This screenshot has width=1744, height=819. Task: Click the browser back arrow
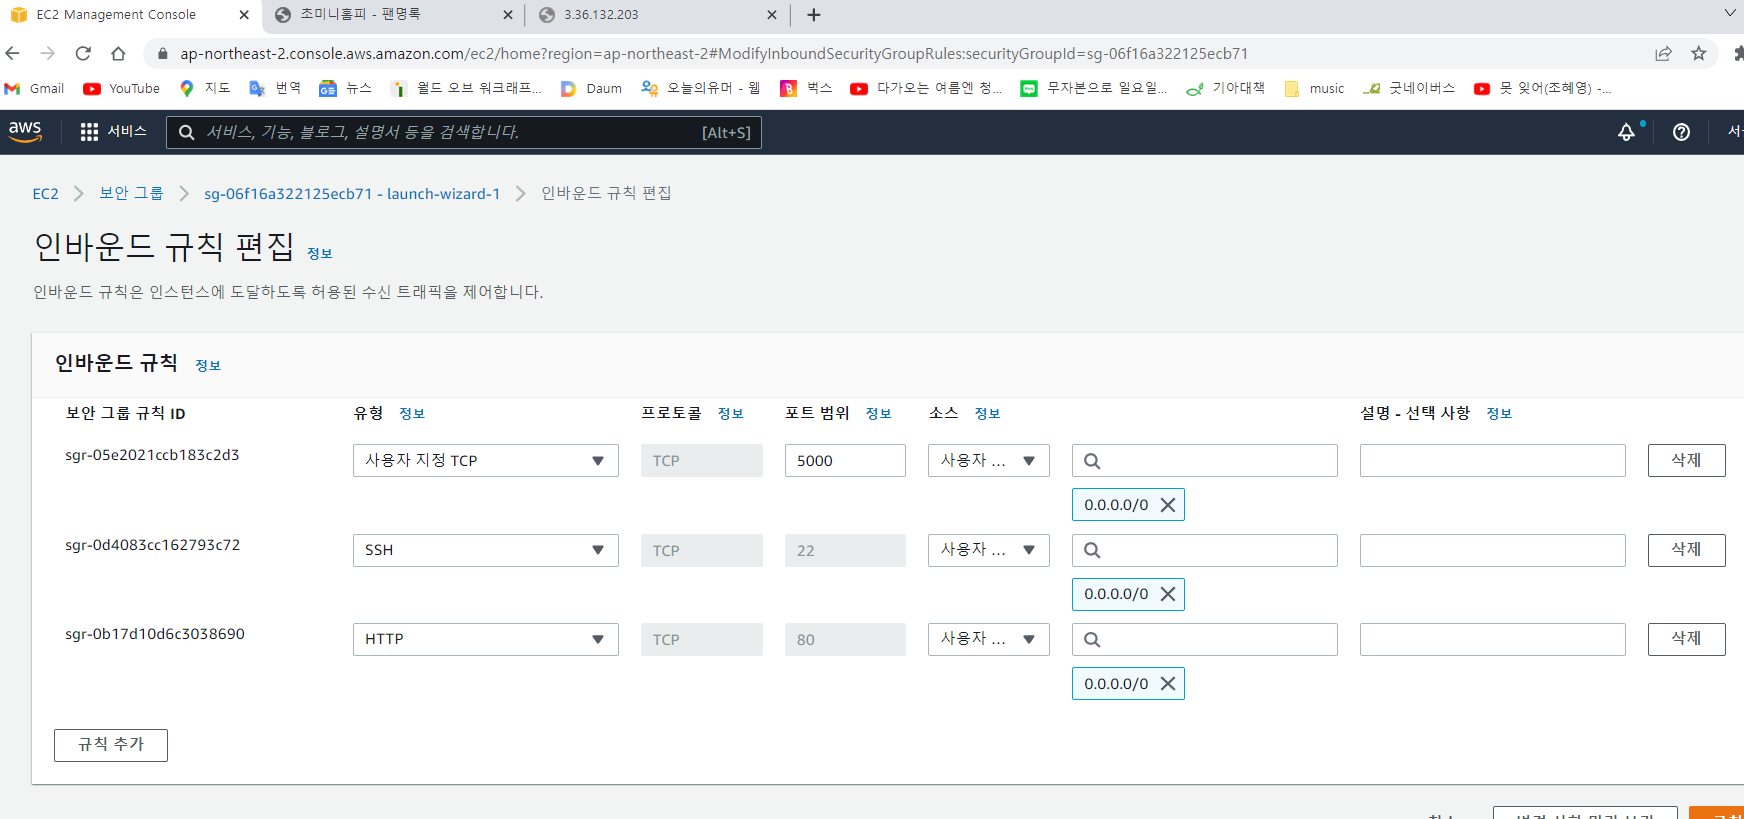[x=13, y=53]
